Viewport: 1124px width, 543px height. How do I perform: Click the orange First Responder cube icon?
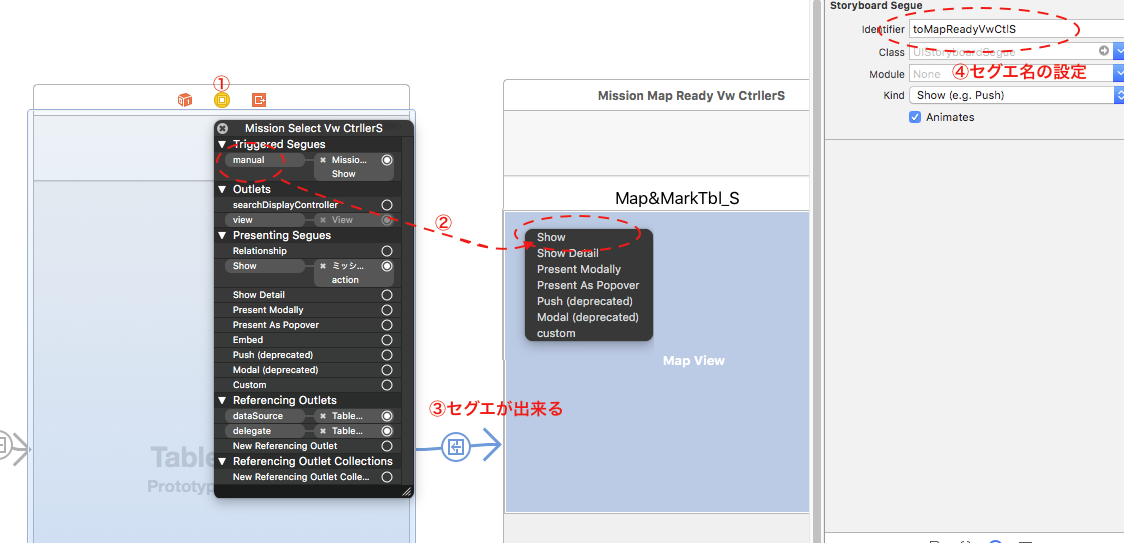point(185,100)
